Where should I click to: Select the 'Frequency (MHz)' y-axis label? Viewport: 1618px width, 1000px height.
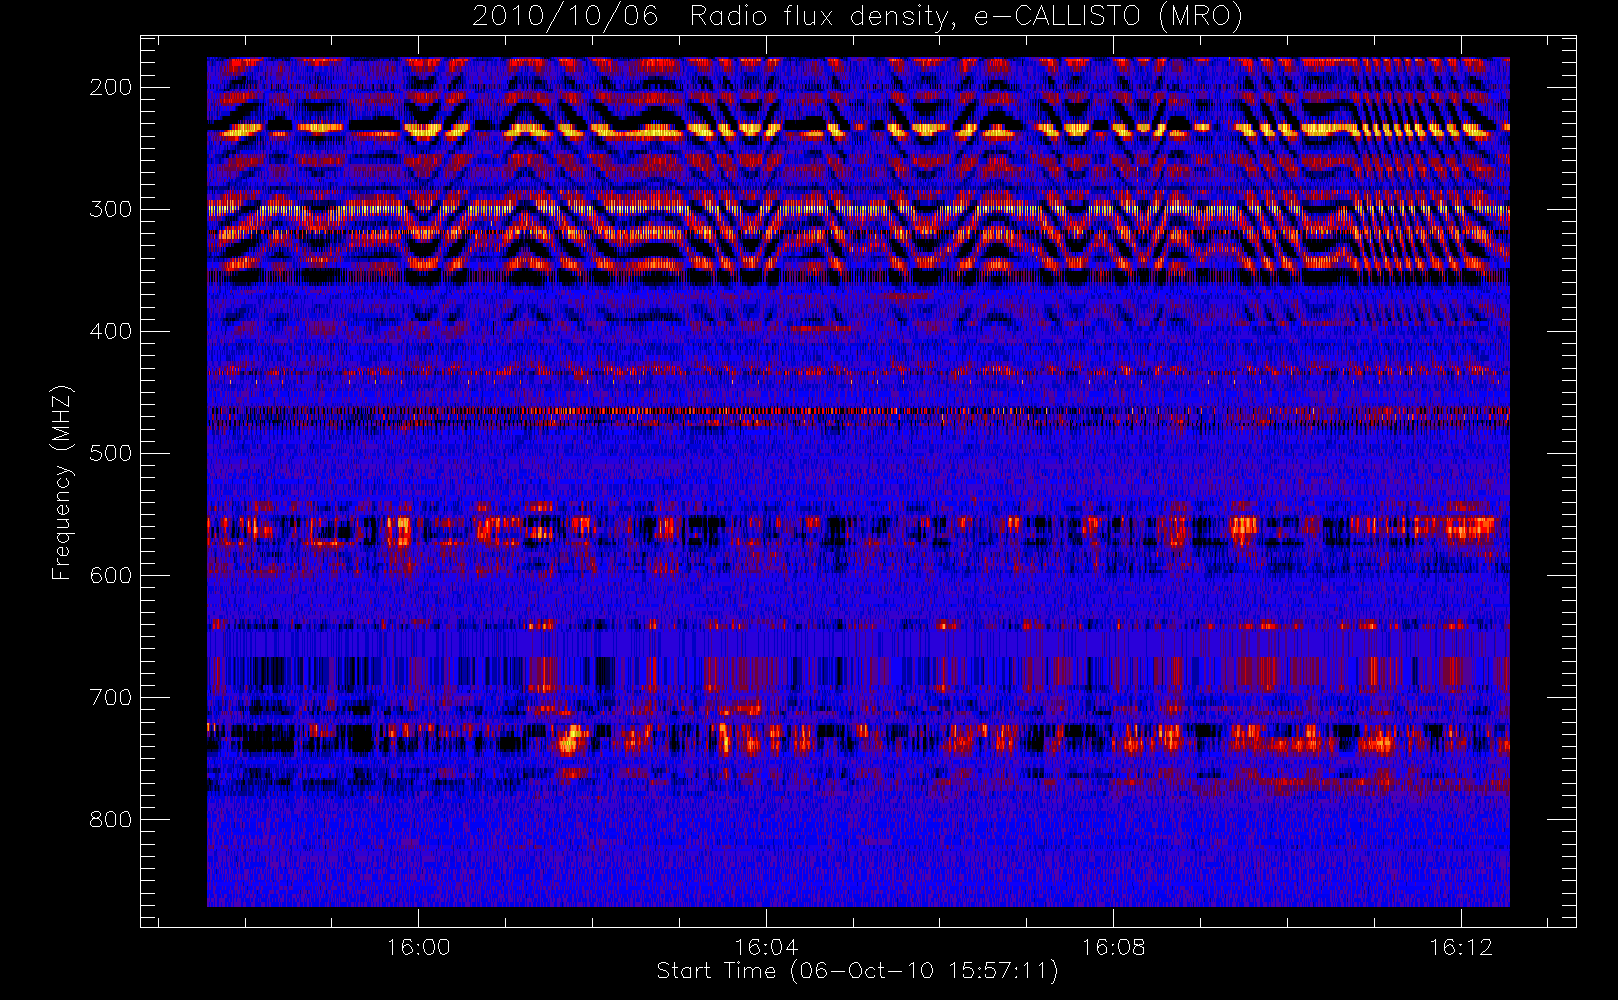click(x=62, y=482)
